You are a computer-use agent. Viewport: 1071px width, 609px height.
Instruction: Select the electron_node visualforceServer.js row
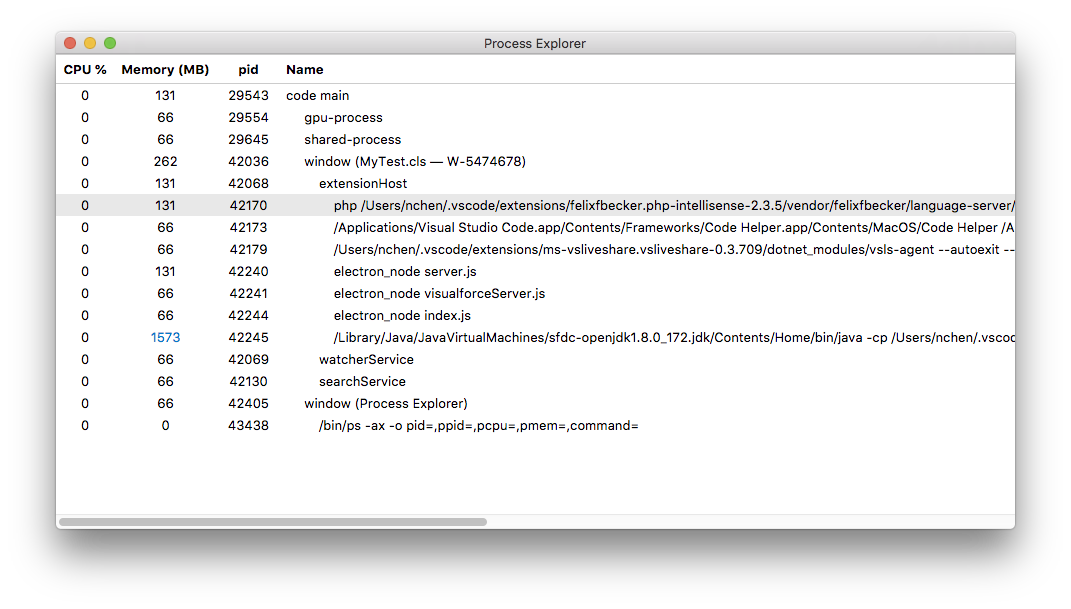pyautogui.click(x=536, y=294)
